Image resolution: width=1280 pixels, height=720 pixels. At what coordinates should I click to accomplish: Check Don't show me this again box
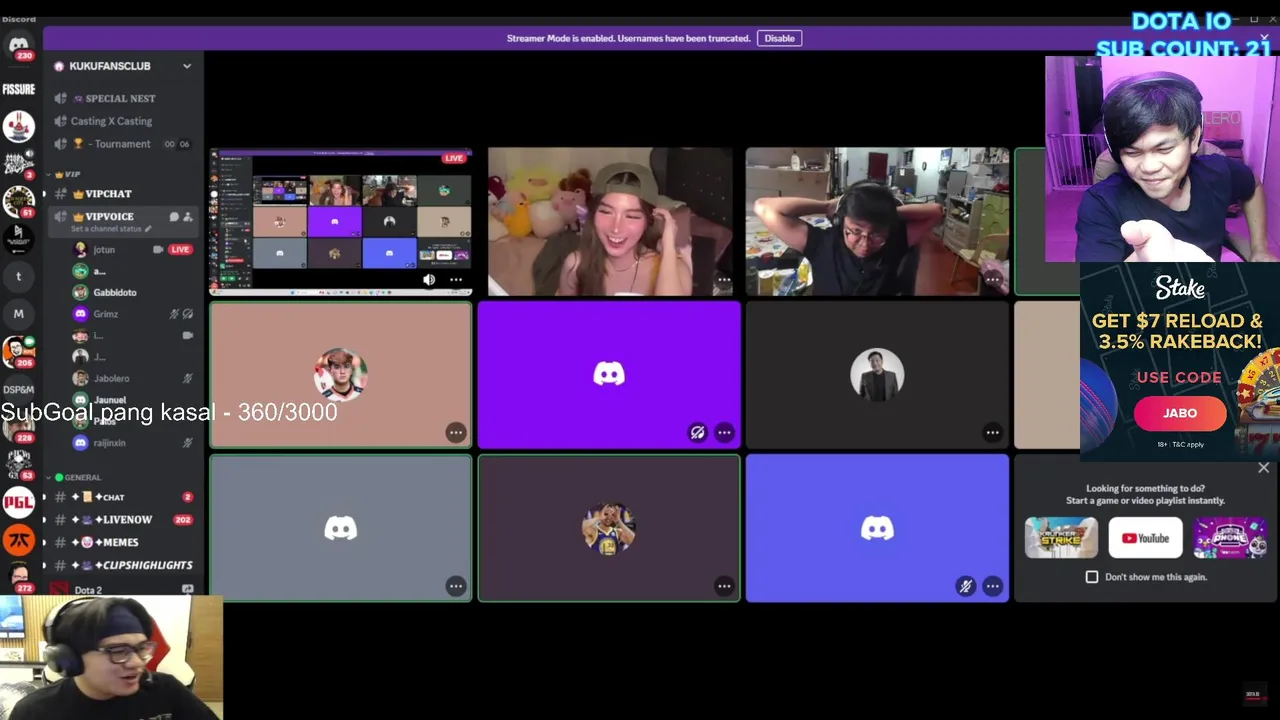[x=1092, y=577]
